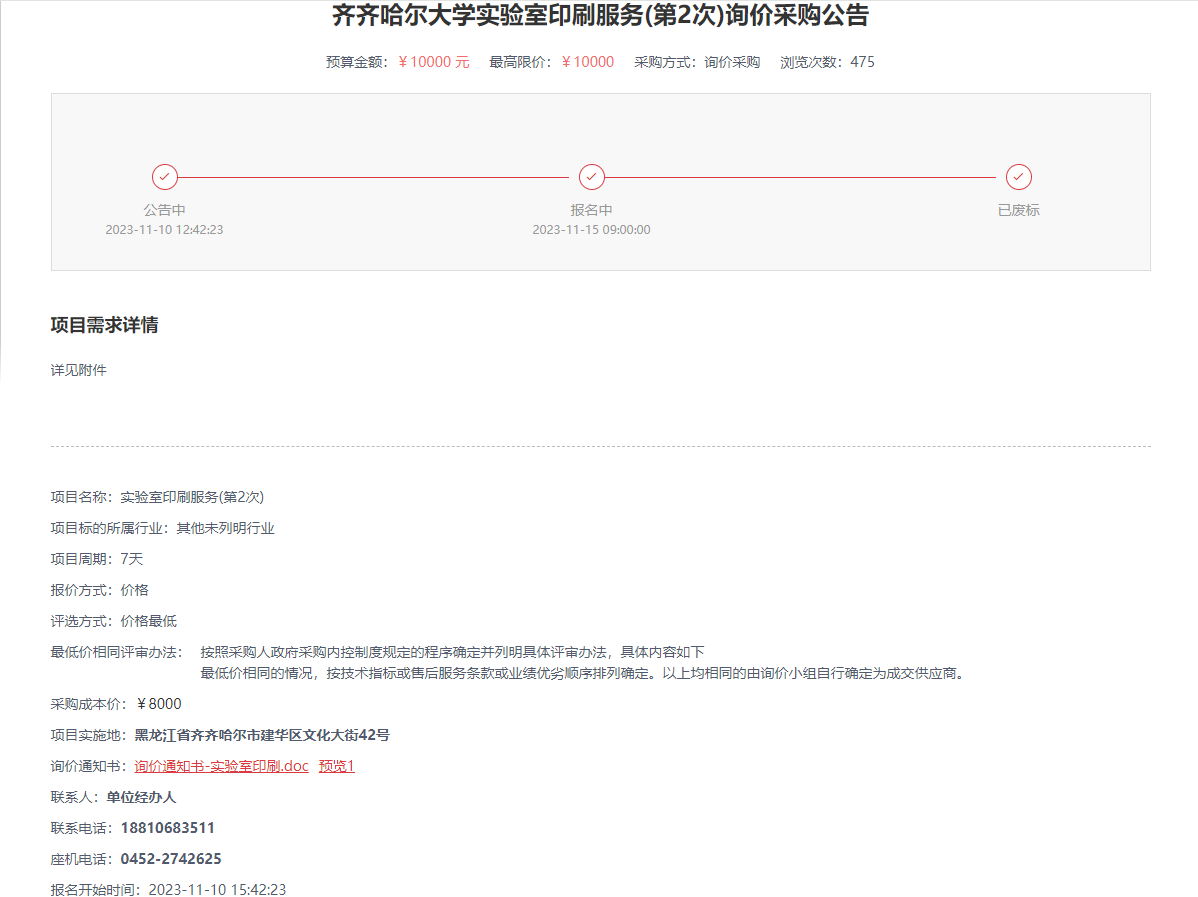The width and height of the screenshot is (1198, 897).
Task: Select the 2023-11-10 12:42:23 announcement timestamp
Action: (x=165, y=230)
